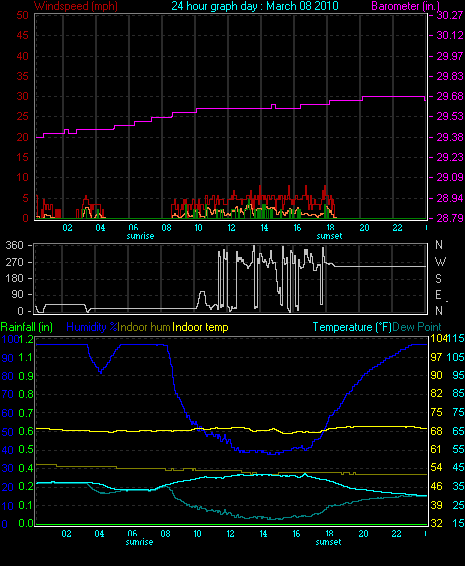The height and width of the screenshot is (566, 465).
Task: Click the sunrise marker under the bottom graph
Action: [139, 542]
